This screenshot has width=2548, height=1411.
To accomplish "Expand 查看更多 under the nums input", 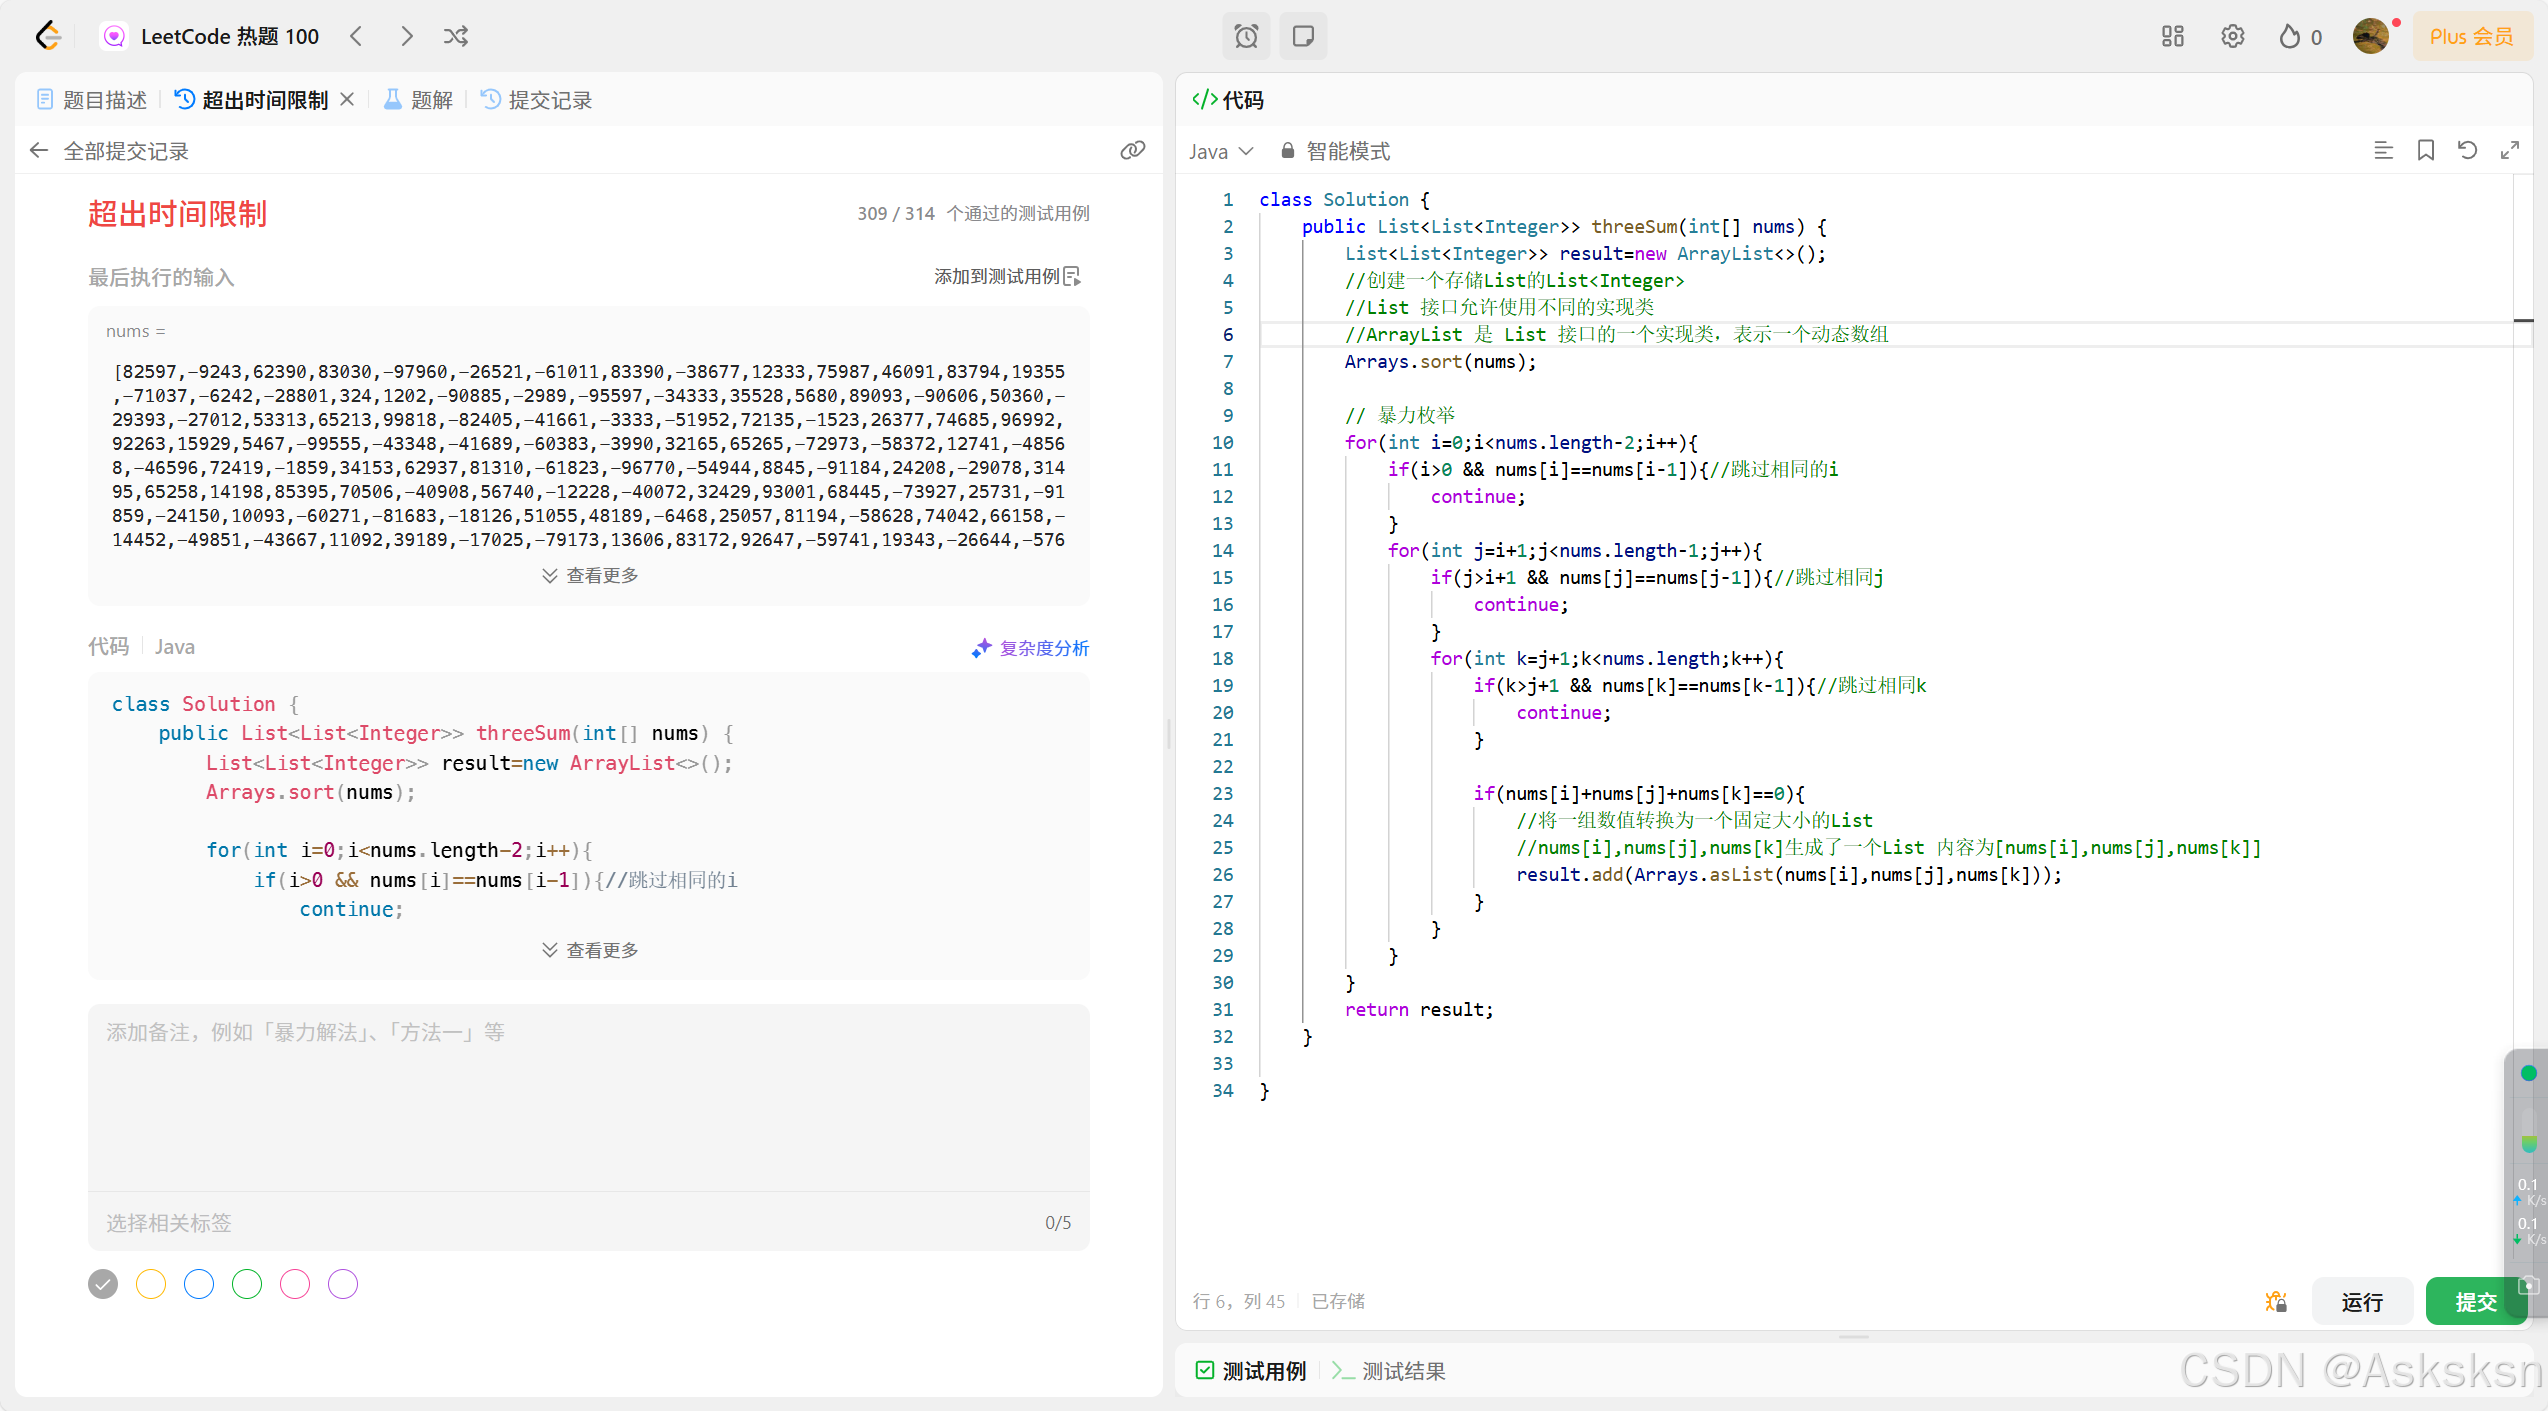I will 590,576.
